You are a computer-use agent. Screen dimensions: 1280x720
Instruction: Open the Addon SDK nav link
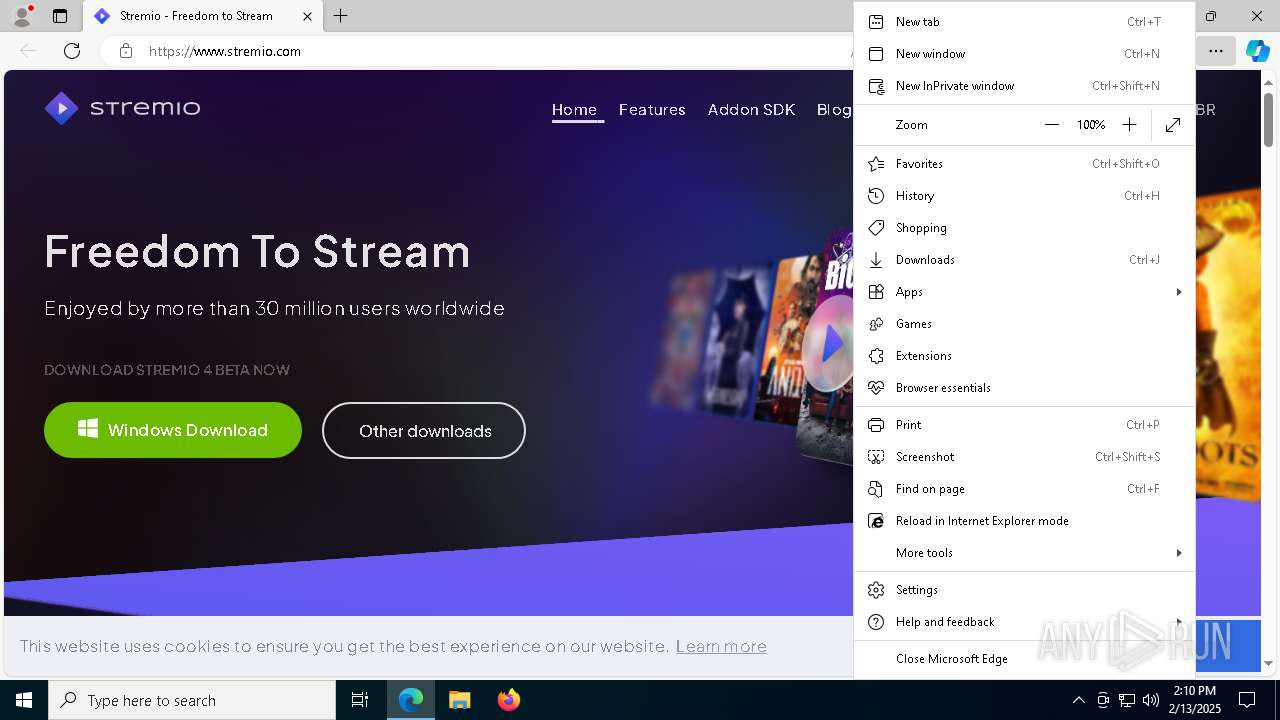pyautogui.click(x=751, y=110)
